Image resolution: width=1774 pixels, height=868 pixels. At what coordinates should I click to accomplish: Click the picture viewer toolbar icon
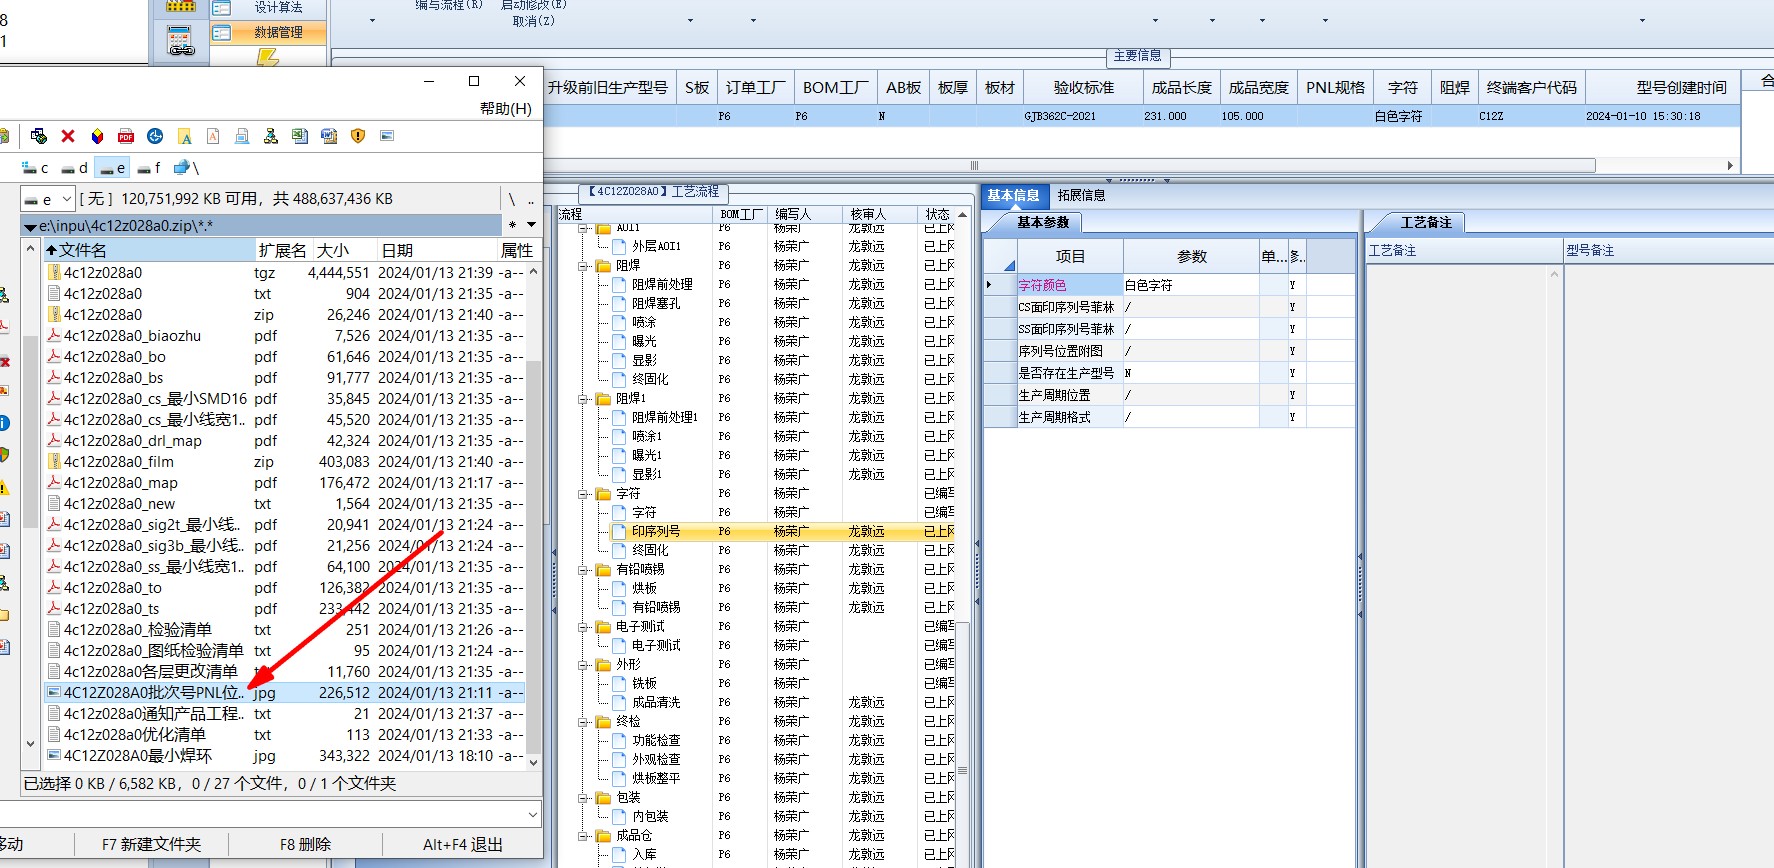pos(387,136)
